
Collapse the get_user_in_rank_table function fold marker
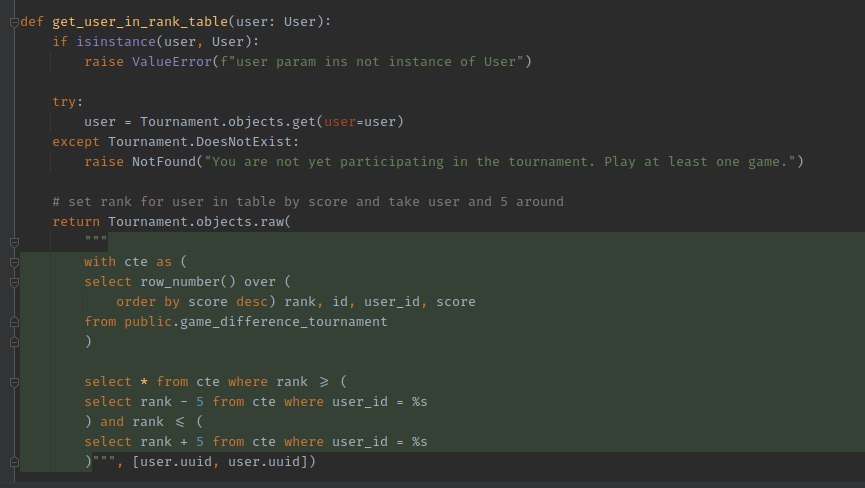pyautogui.click(x=14, y=22)
